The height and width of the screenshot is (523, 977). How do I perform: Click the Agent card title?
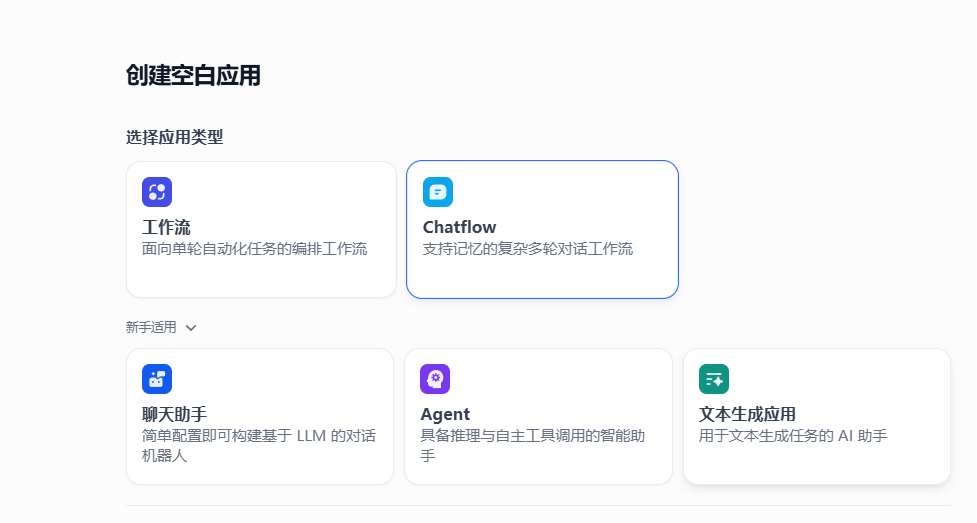pyautogui.click(x=445, y=414)
